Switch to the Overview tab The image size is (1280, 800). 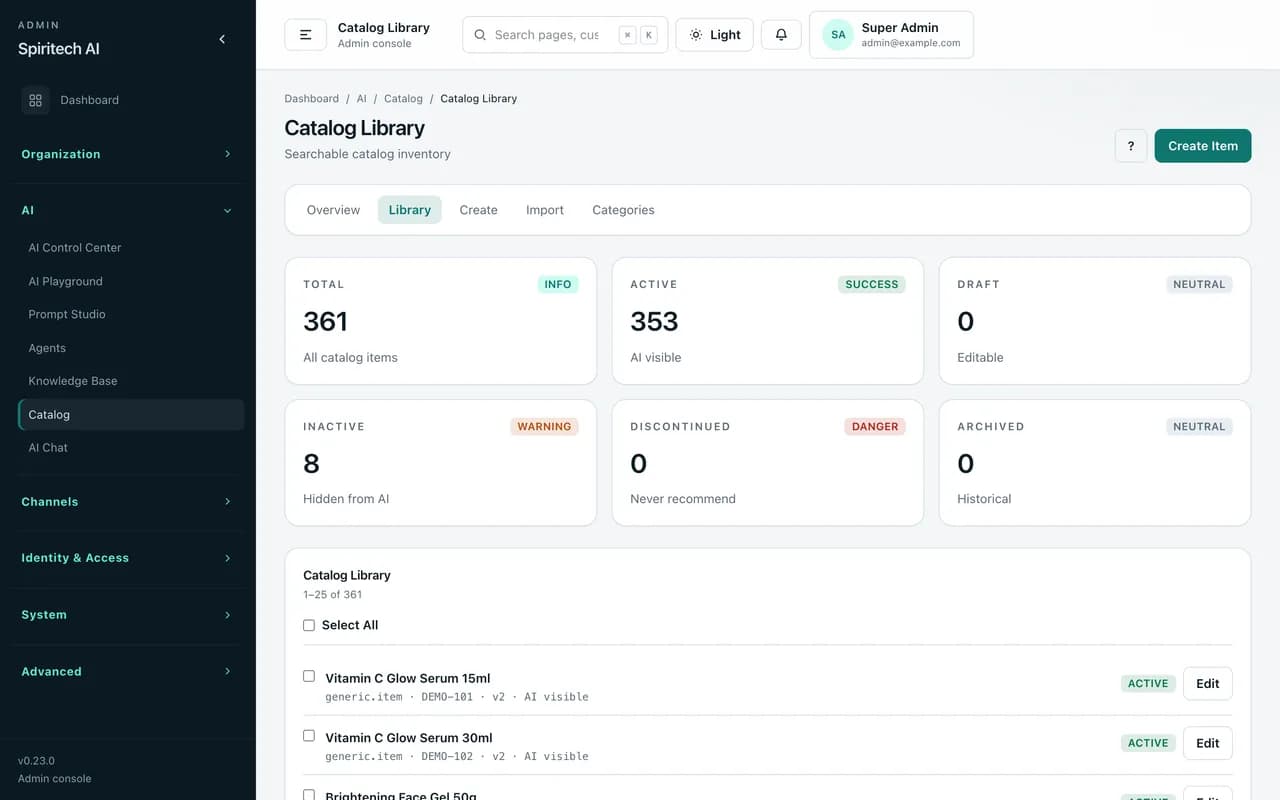(x=333, y=210)
